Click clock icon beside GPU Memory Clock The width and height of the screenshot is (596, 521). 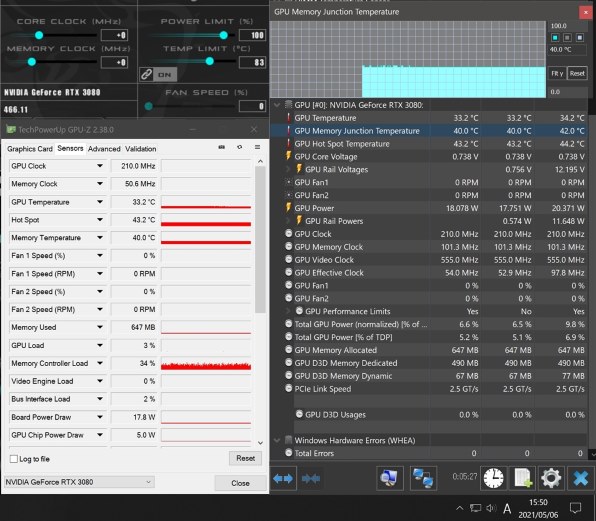tap(288, 247)
